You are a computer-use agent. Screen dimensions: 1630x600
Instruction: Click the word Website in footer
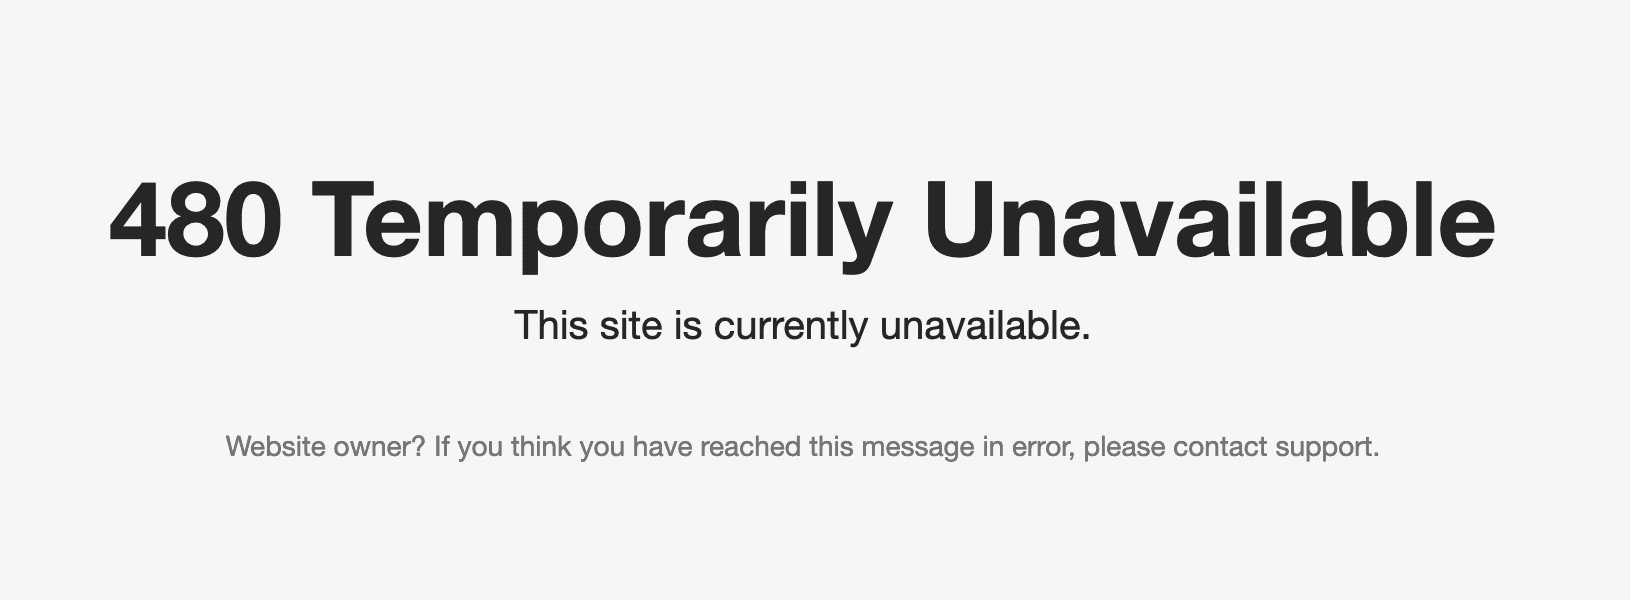pos(276,446)
